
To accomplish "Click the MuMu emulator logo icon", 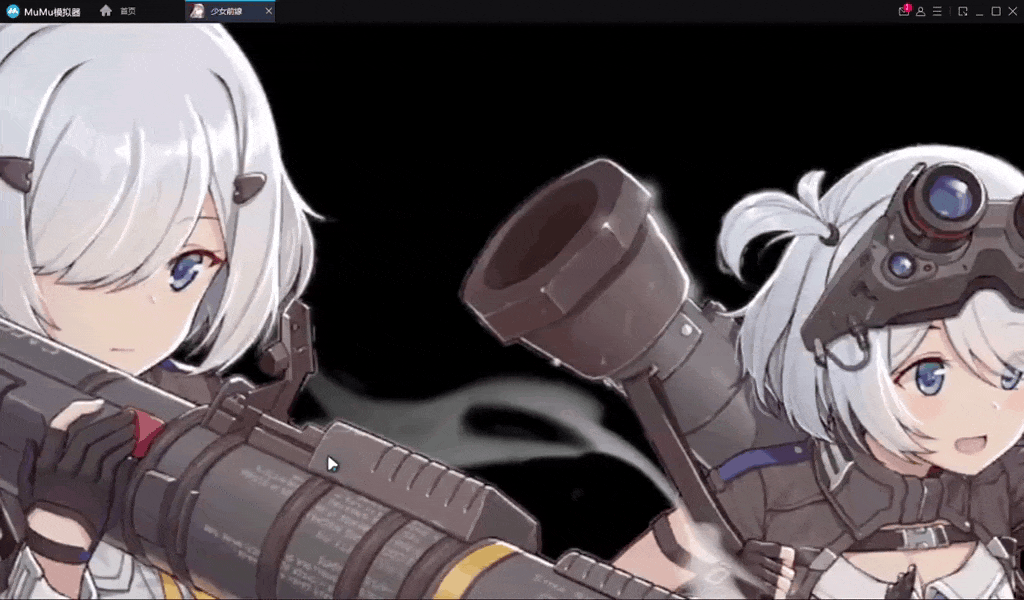I will click(x=13, y=11).
